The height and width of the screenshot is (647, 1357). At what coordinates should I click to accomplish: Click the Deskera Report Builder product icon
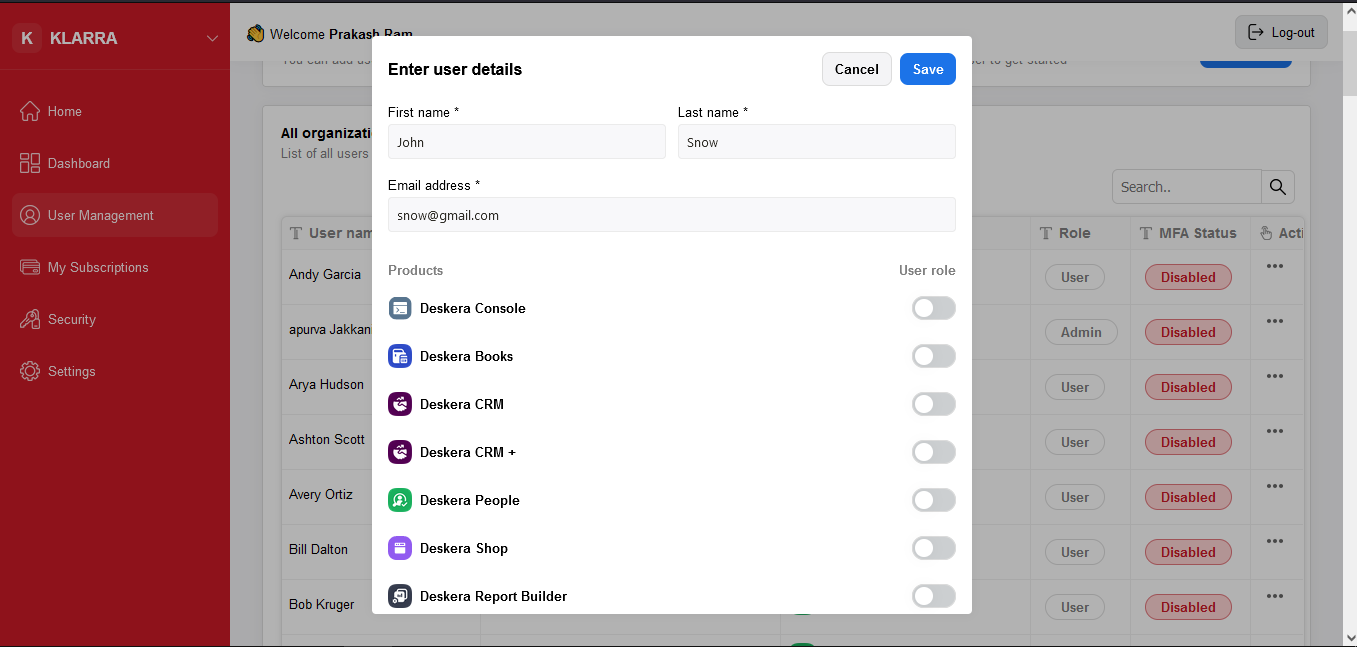click(x=400, y=596)
